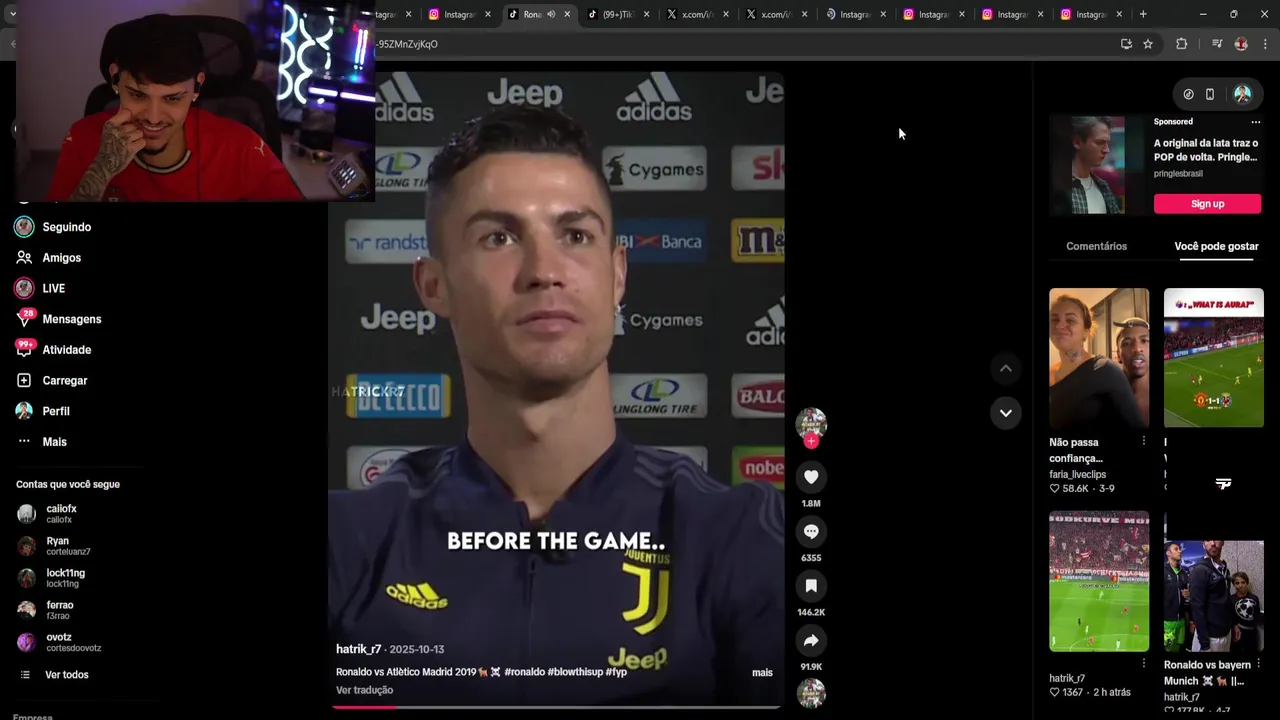
Task: Close the active Ronaldo tab
Action: point(567,14)
